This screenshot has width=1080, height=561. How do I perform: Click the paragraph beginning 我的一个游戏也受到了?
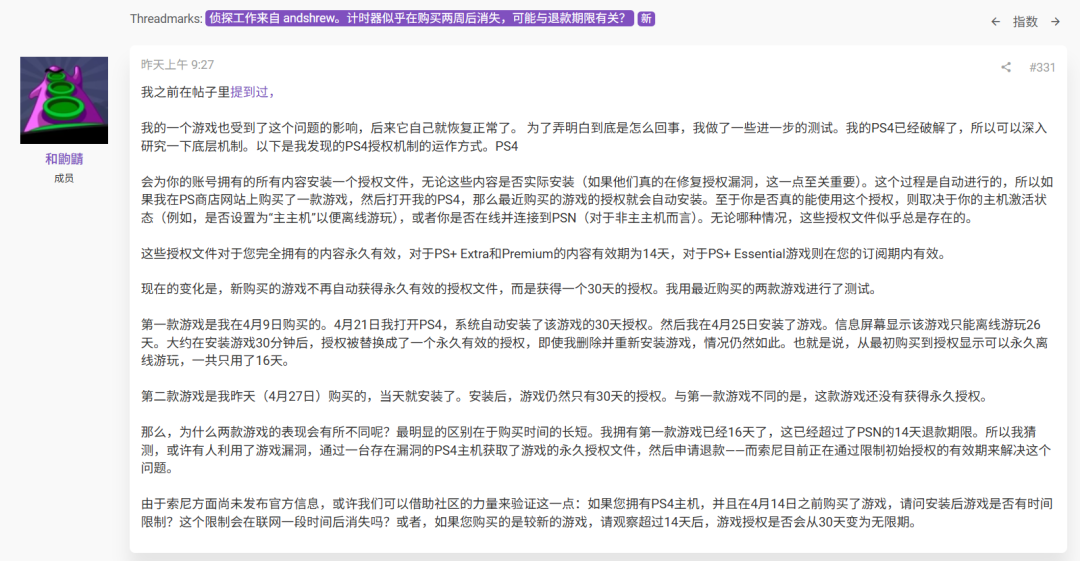tap(594, 137)
